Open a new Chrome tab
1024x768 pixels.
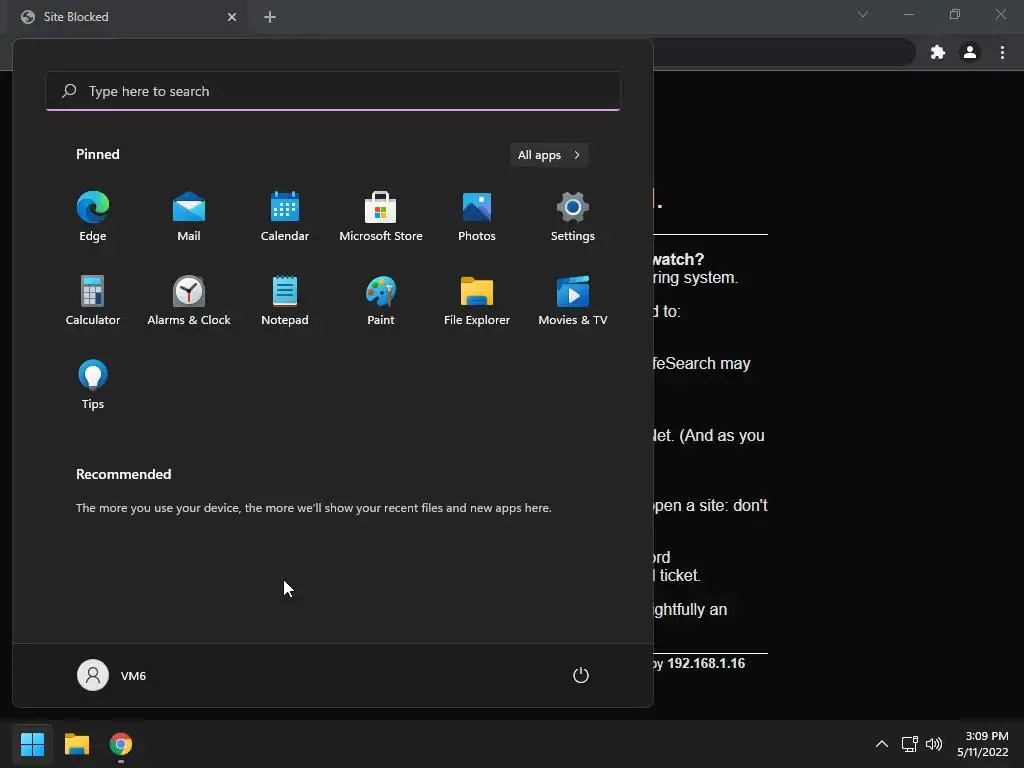(x=270, y=17)
